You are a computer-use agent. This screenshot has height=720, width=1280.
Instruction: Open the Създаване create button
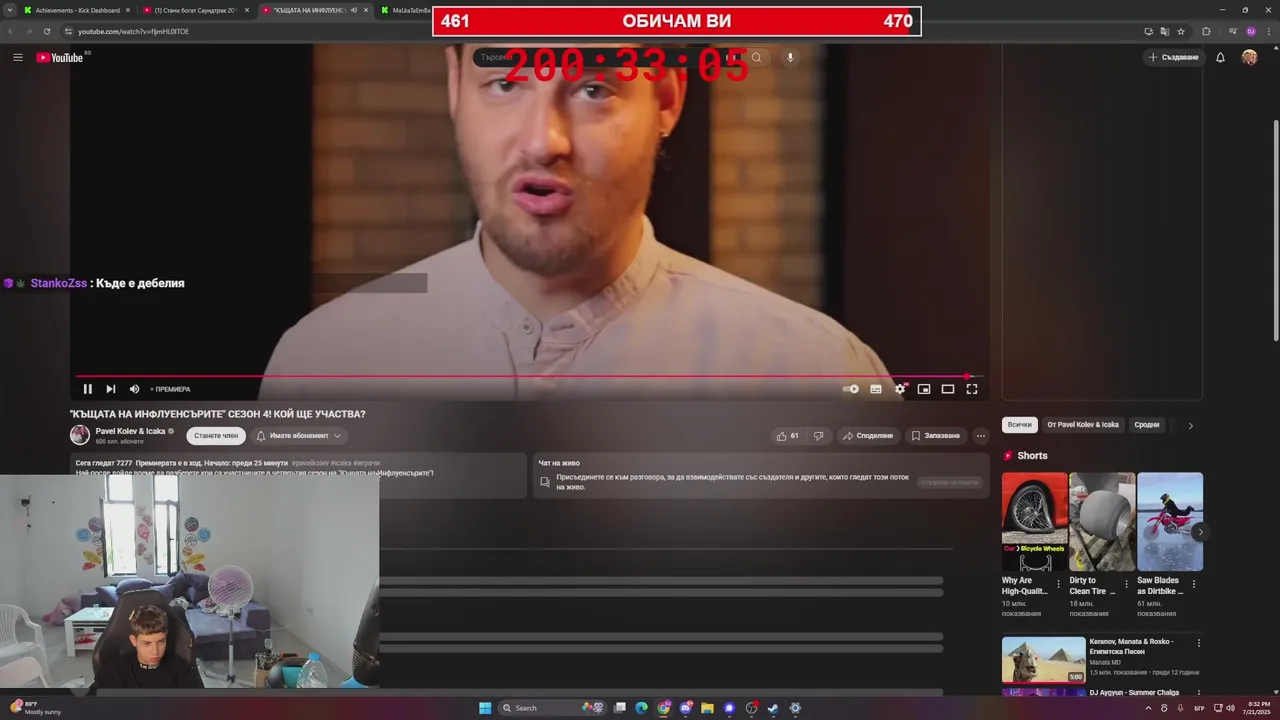[1173, 57]
